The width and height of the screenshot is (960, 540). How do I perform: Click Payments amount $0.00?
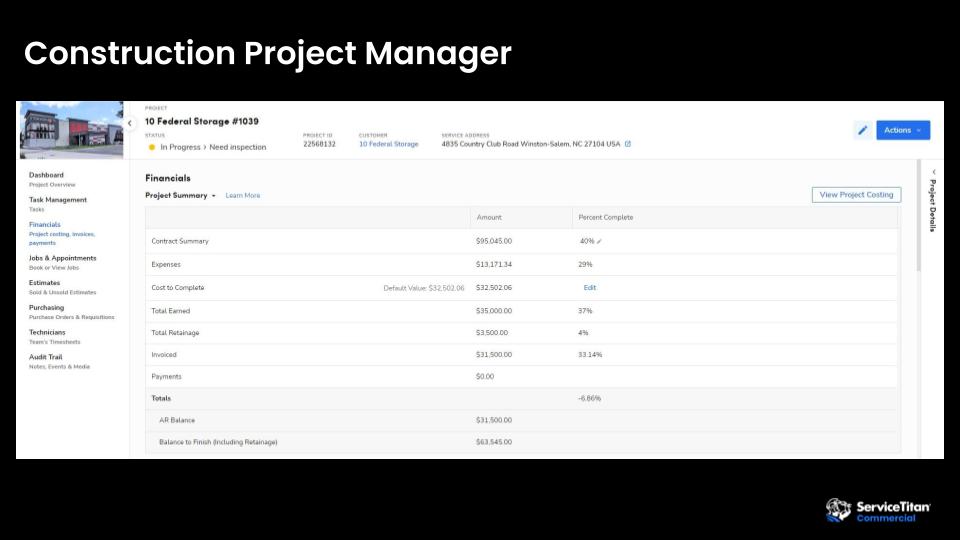click(x=484, y=377)
